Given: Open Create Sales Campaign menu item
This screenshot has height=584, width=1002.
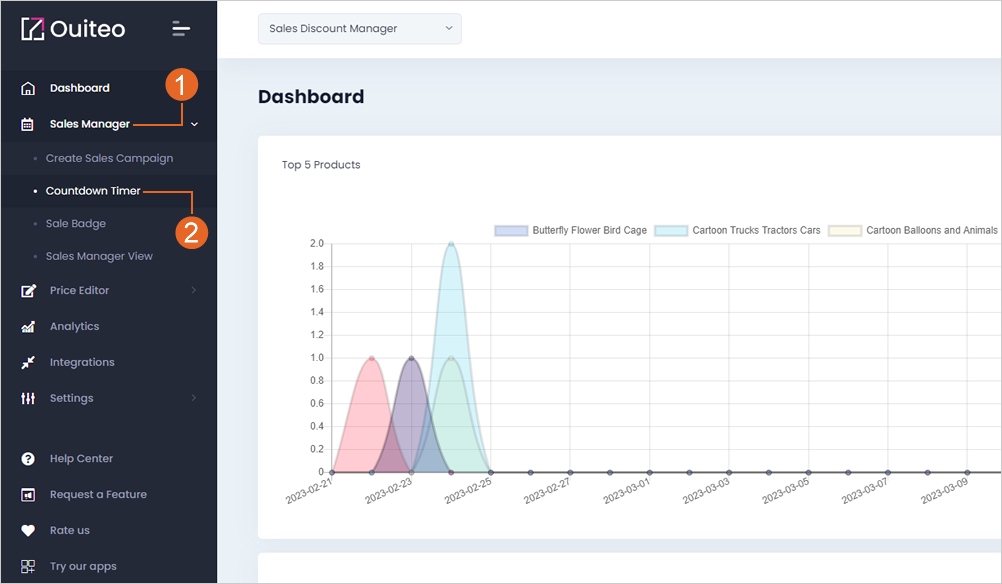Looking at the screenshot, I should 109,158.
